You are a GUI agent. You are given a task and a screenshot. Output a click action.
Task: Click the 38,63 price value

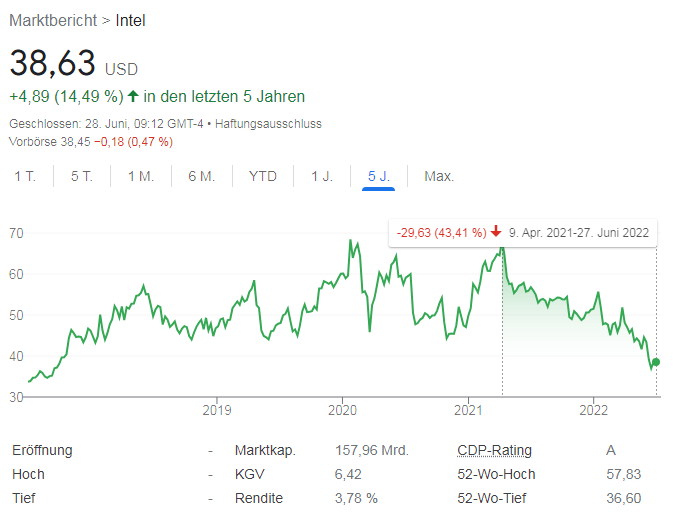[52, 63]
